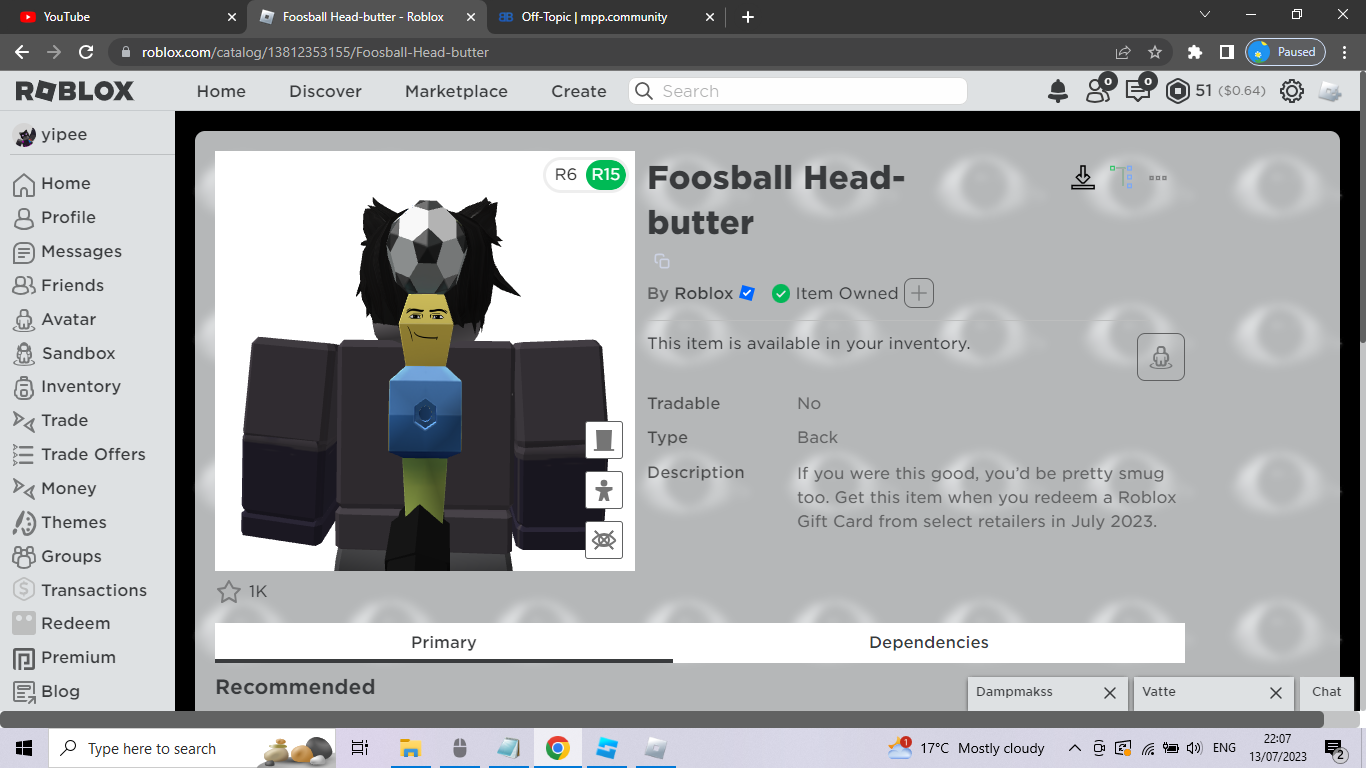1366x768 pixels.
Task: Switch to the Dependencies tab
Action: tap(929, 643)
